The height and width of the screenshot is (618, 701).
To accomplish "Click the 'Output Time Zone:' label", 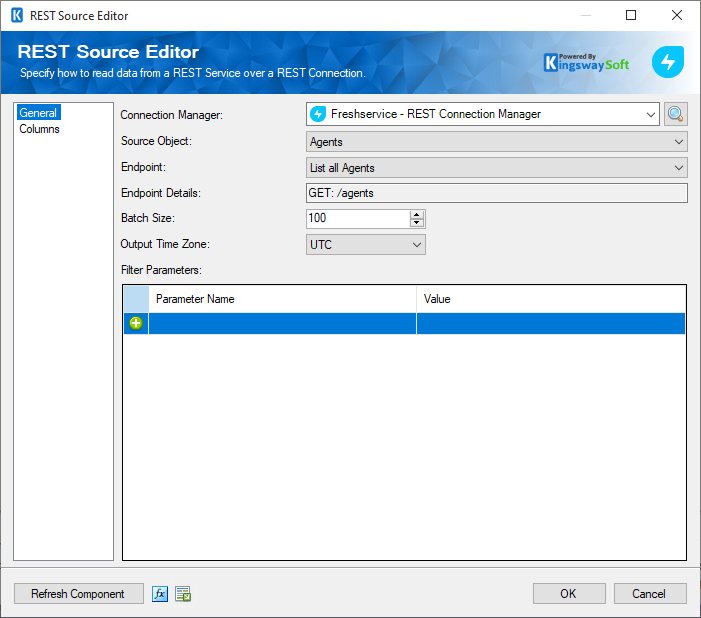I will coord(165,244).
